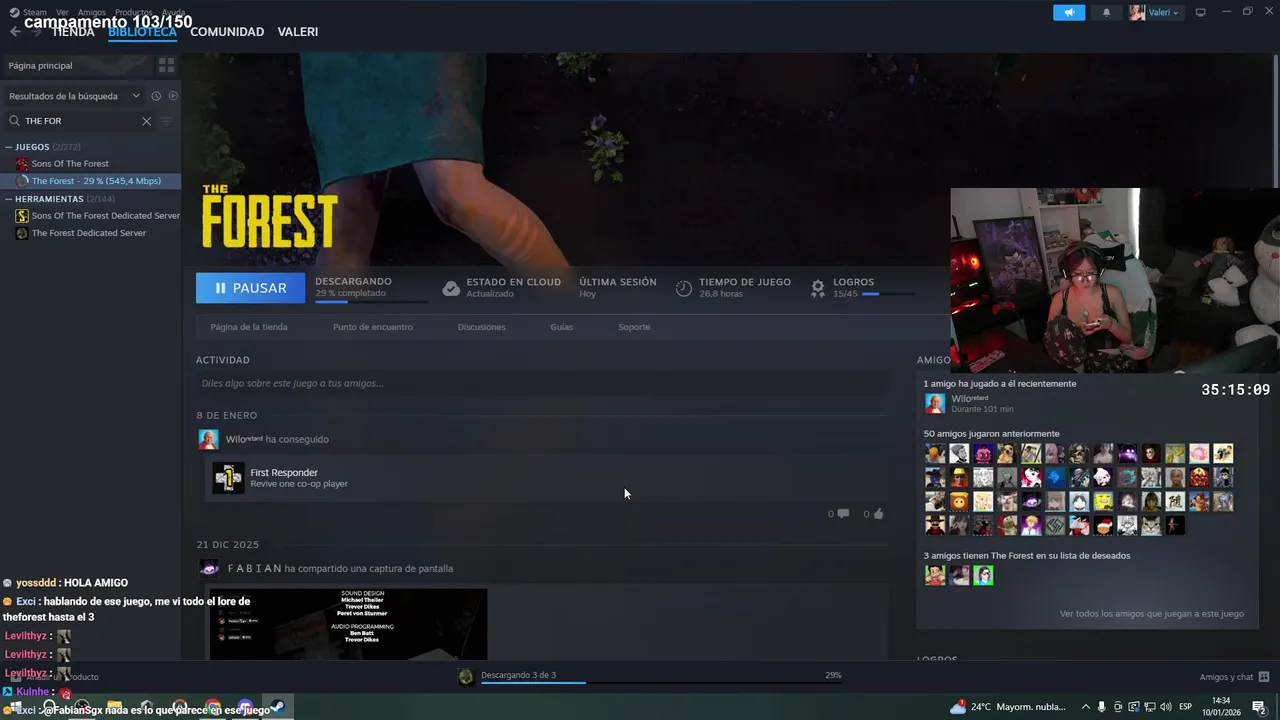Open the tray microphone icon
This screenshot has height=720, width=1280.
(x=1102, y=707)
